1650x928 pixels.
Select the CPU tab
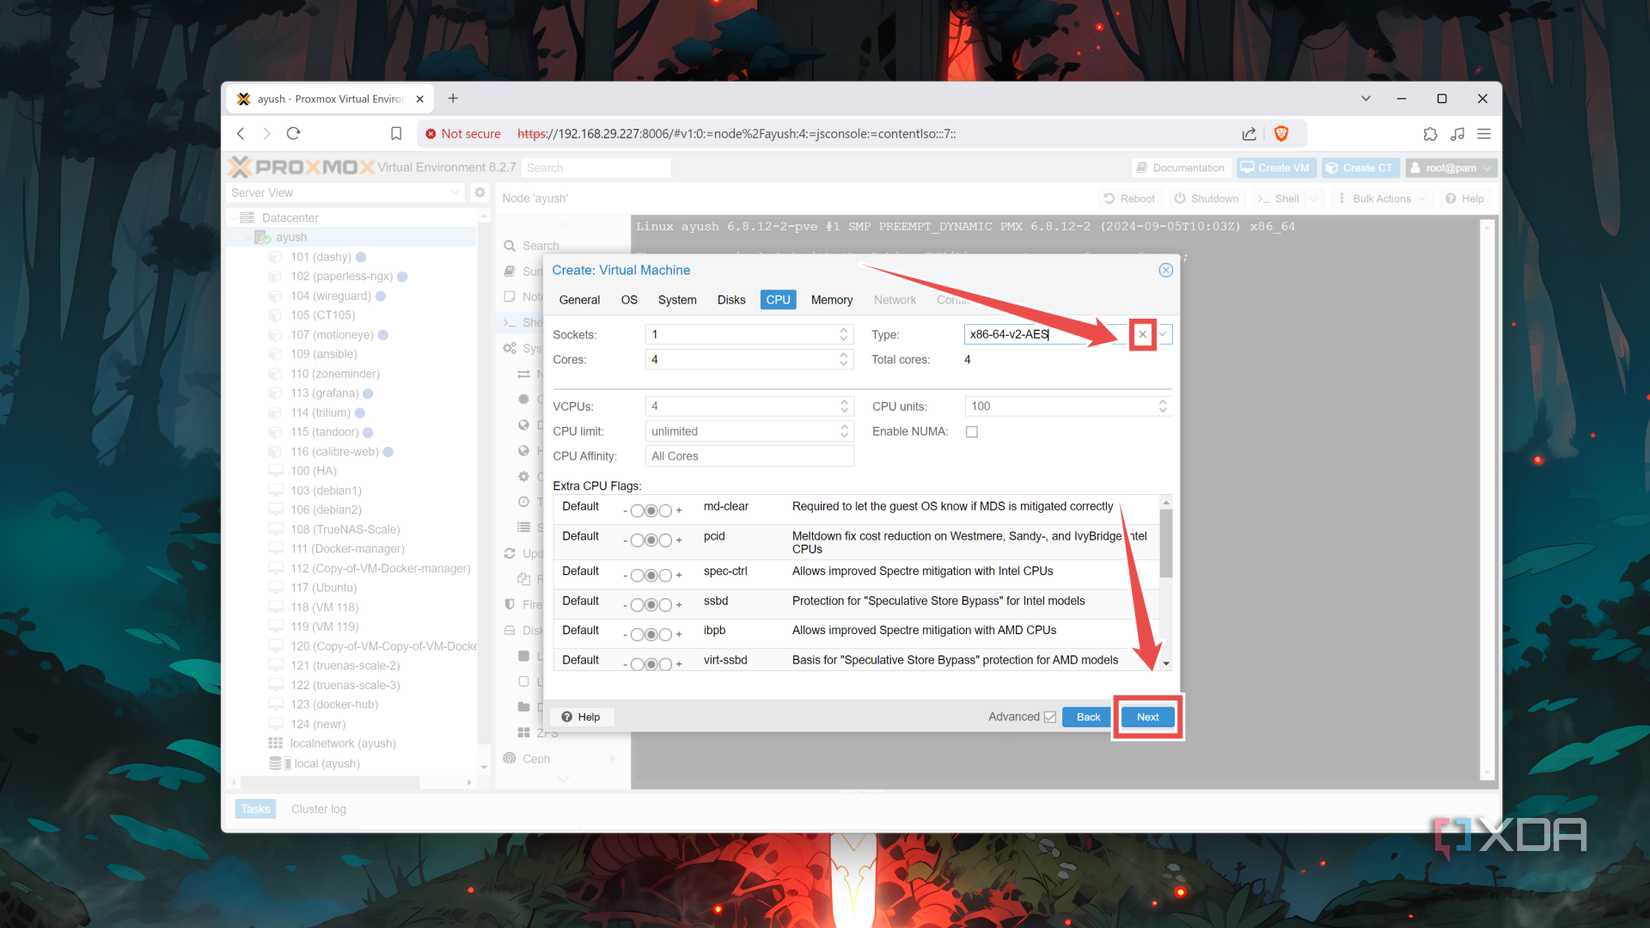click(x=778, y=300)
